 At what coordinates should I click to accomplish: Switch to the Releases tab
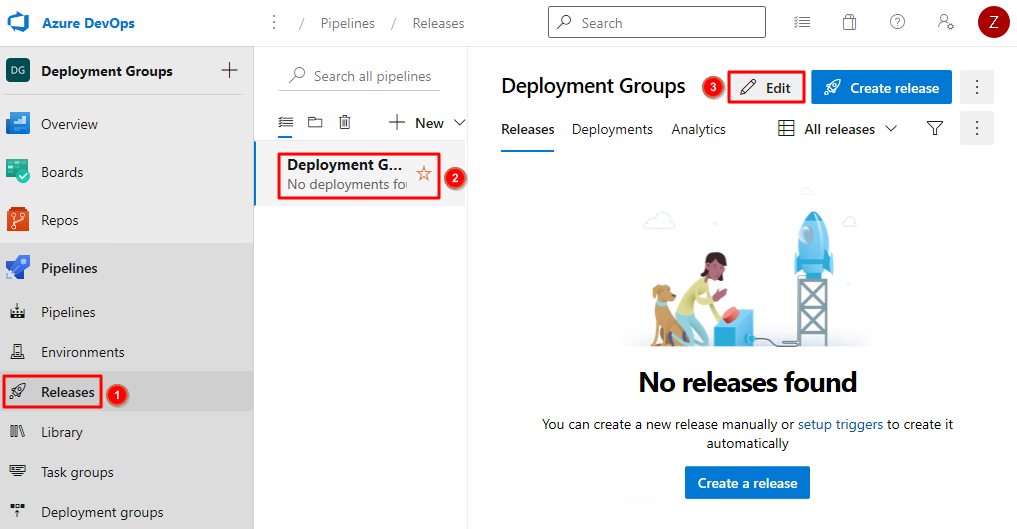point(527,130)
